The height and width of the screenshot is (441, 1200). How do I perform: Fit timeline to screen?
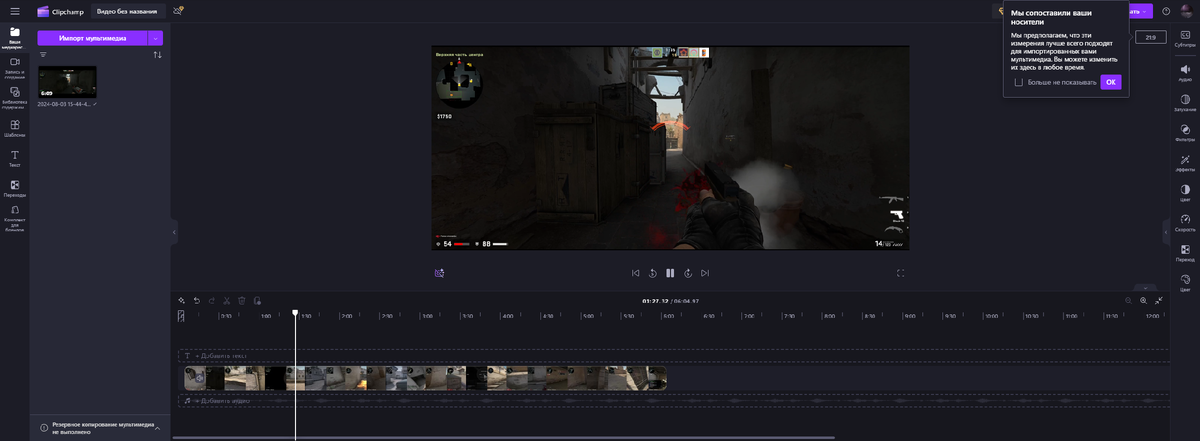(x=1159, y=300)
